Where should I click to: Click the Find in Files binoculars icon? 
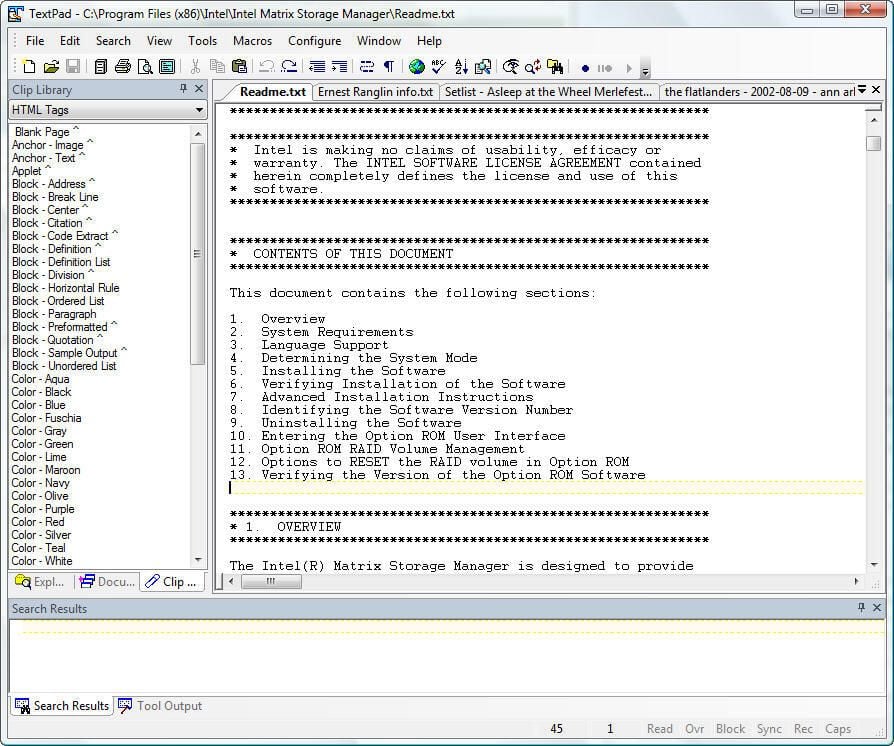(555, 67)
